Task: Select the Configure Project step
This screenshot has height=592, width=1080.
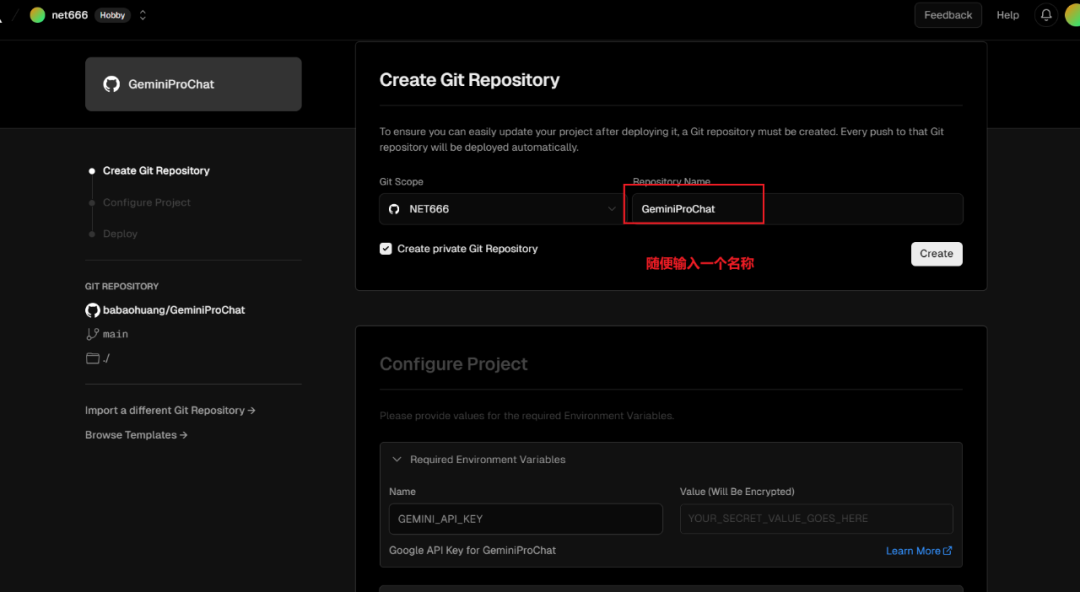Action: point(147,203)
